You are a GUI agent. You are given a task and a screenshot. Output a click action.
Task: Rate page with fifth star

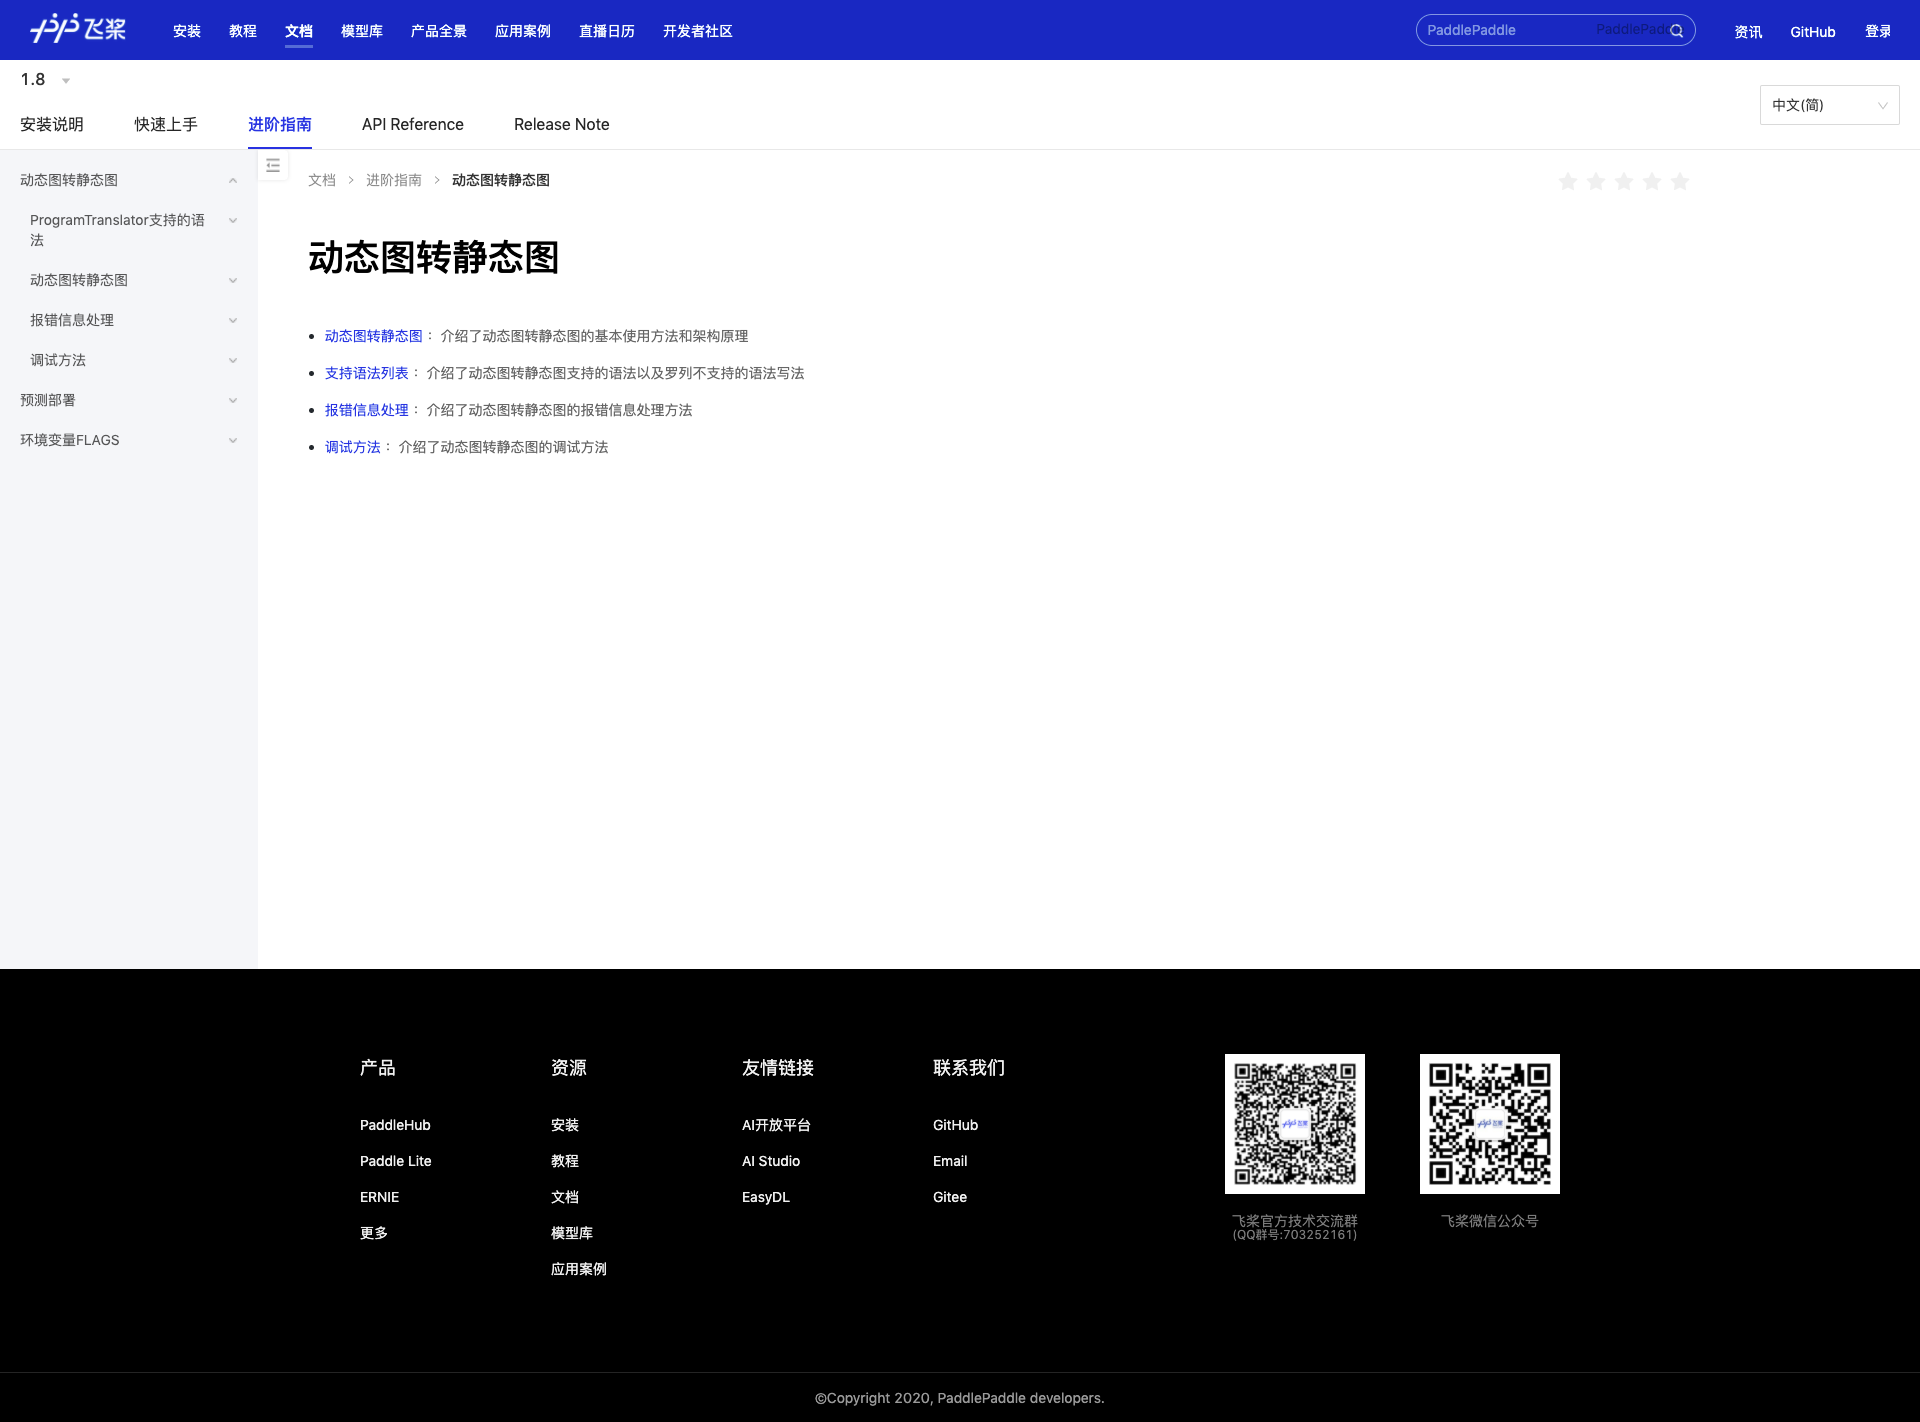[1680, 181]
